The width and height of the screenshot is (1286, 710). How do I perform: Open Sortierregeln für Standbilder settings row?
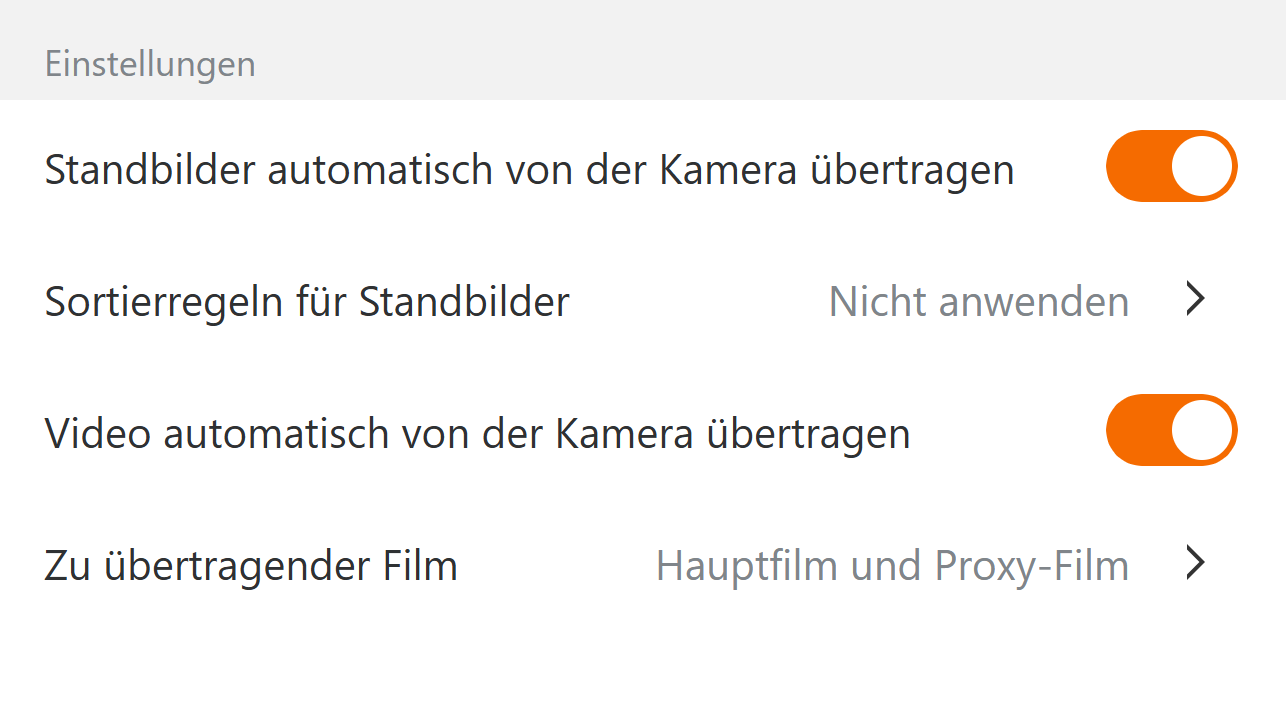[x=640, y=300]
